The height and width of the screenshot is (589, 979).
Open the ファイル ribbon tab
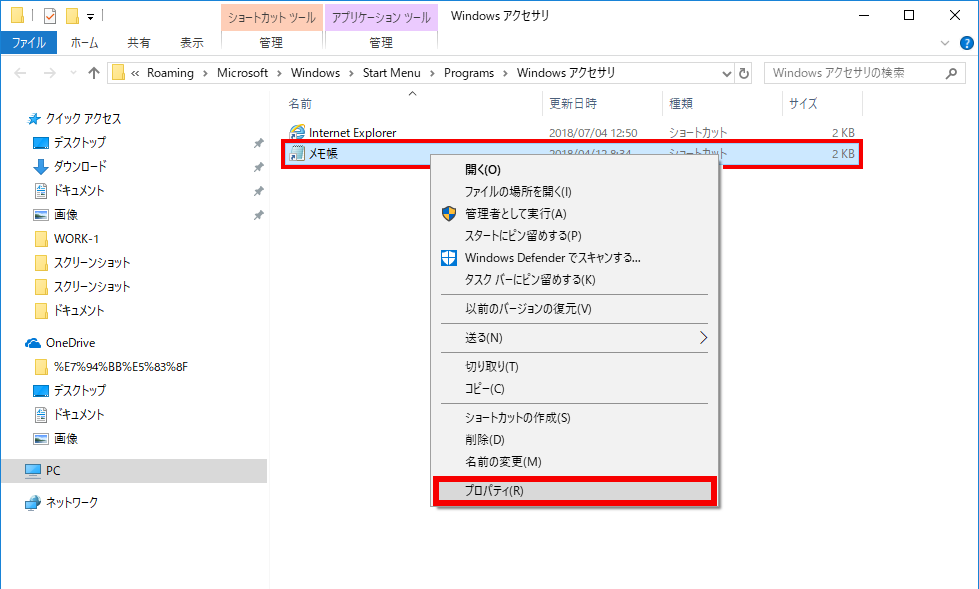pos(29,42)
